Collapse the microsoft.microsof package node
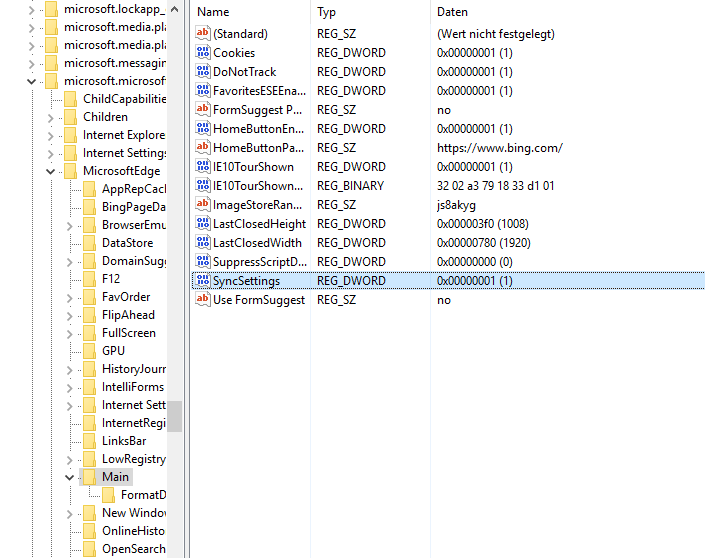 click(x=31, y=81)
